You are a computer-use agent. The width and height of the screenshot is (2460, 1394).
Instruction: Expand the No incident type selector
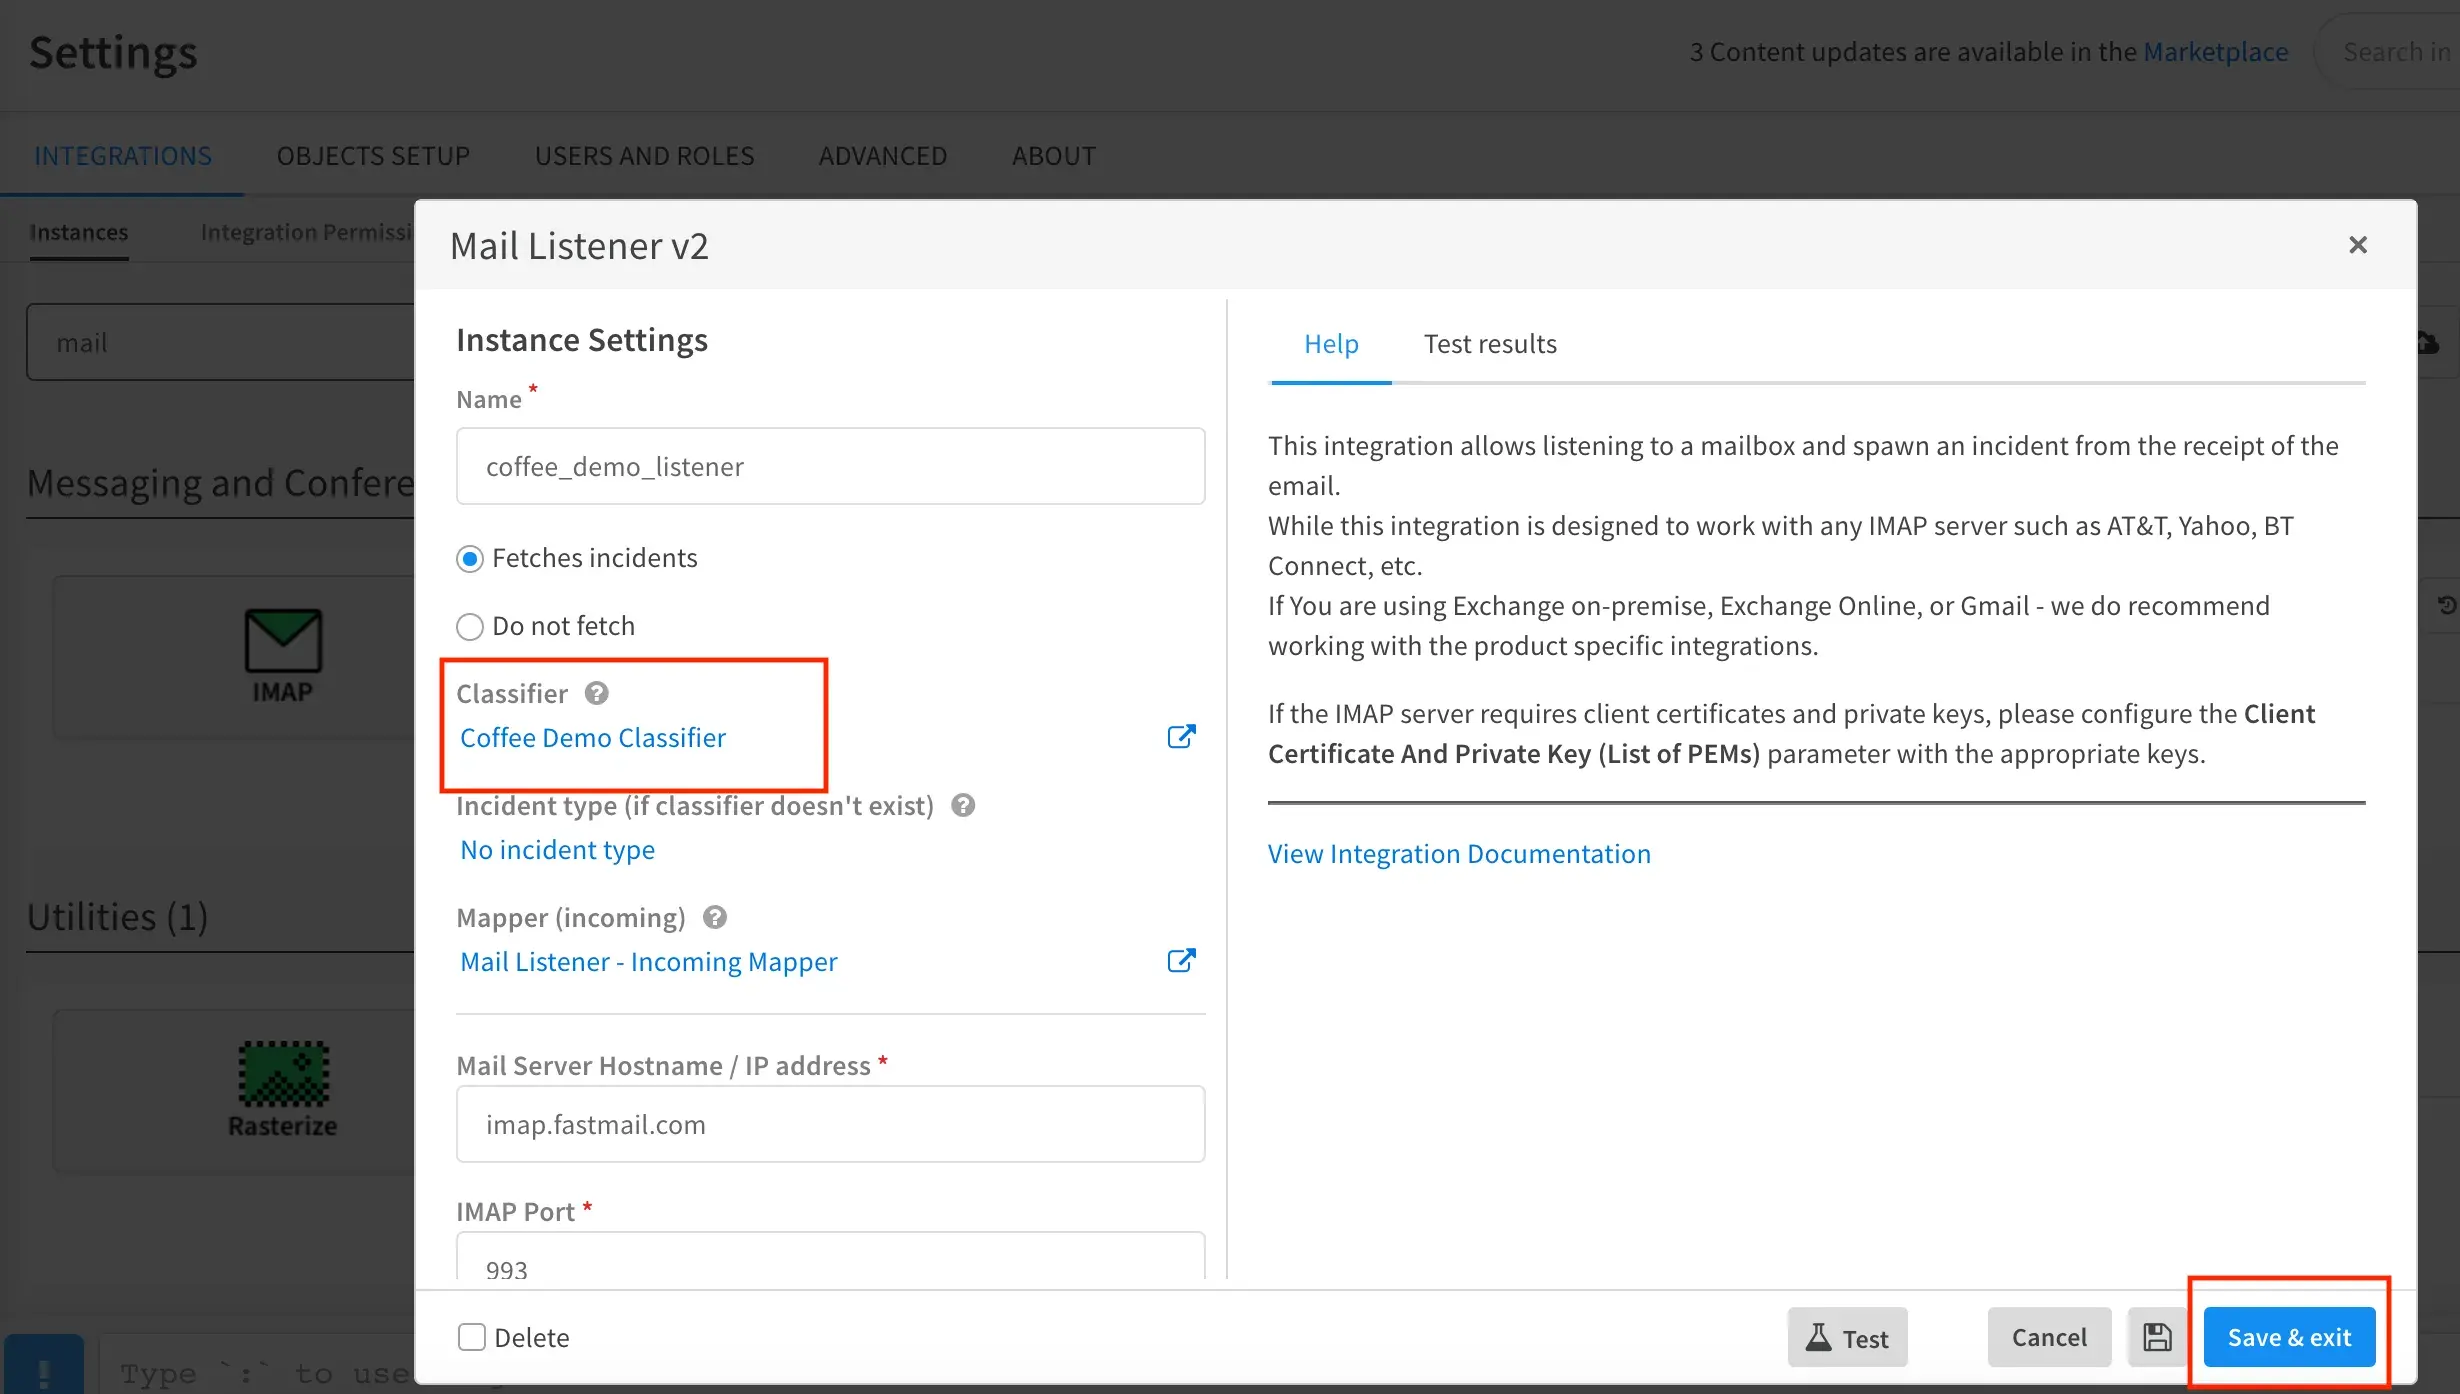(x=558, y=848)
